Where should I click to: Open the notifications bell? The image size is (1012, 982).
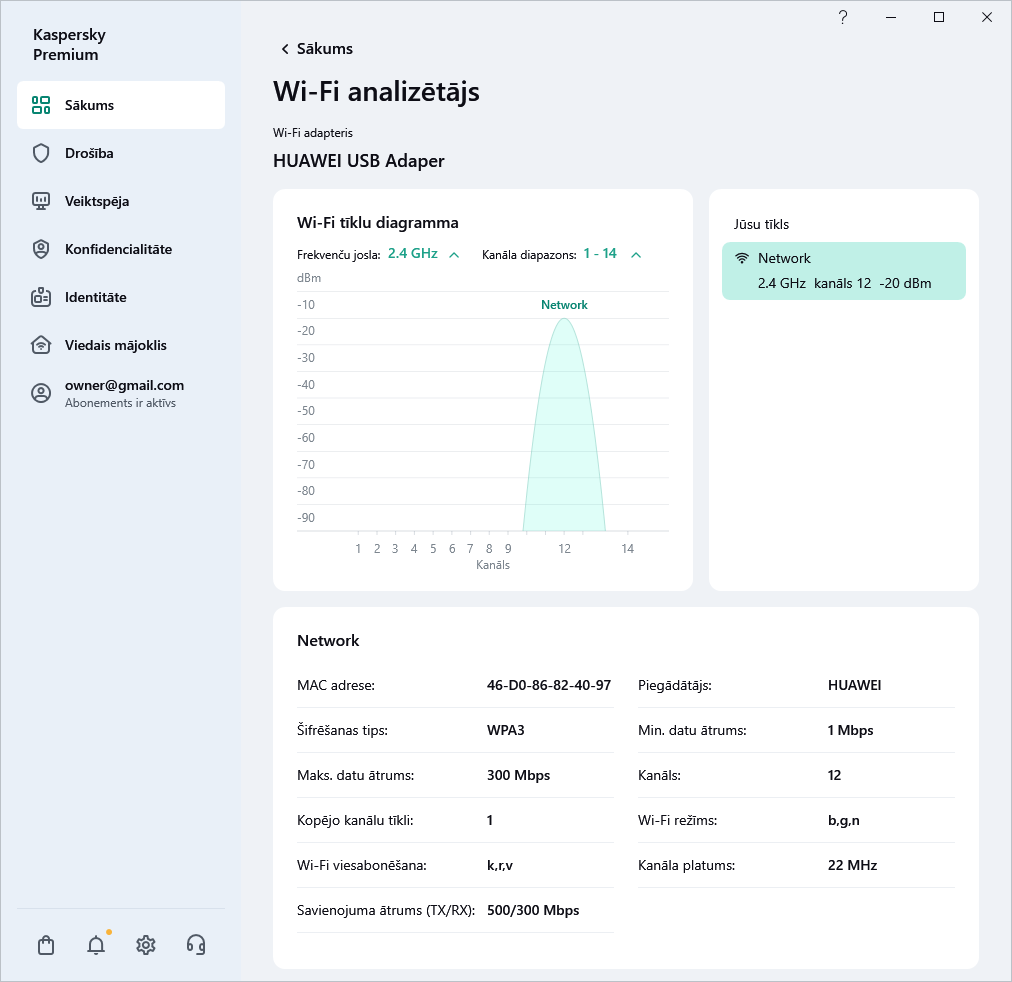pos(96,945)
